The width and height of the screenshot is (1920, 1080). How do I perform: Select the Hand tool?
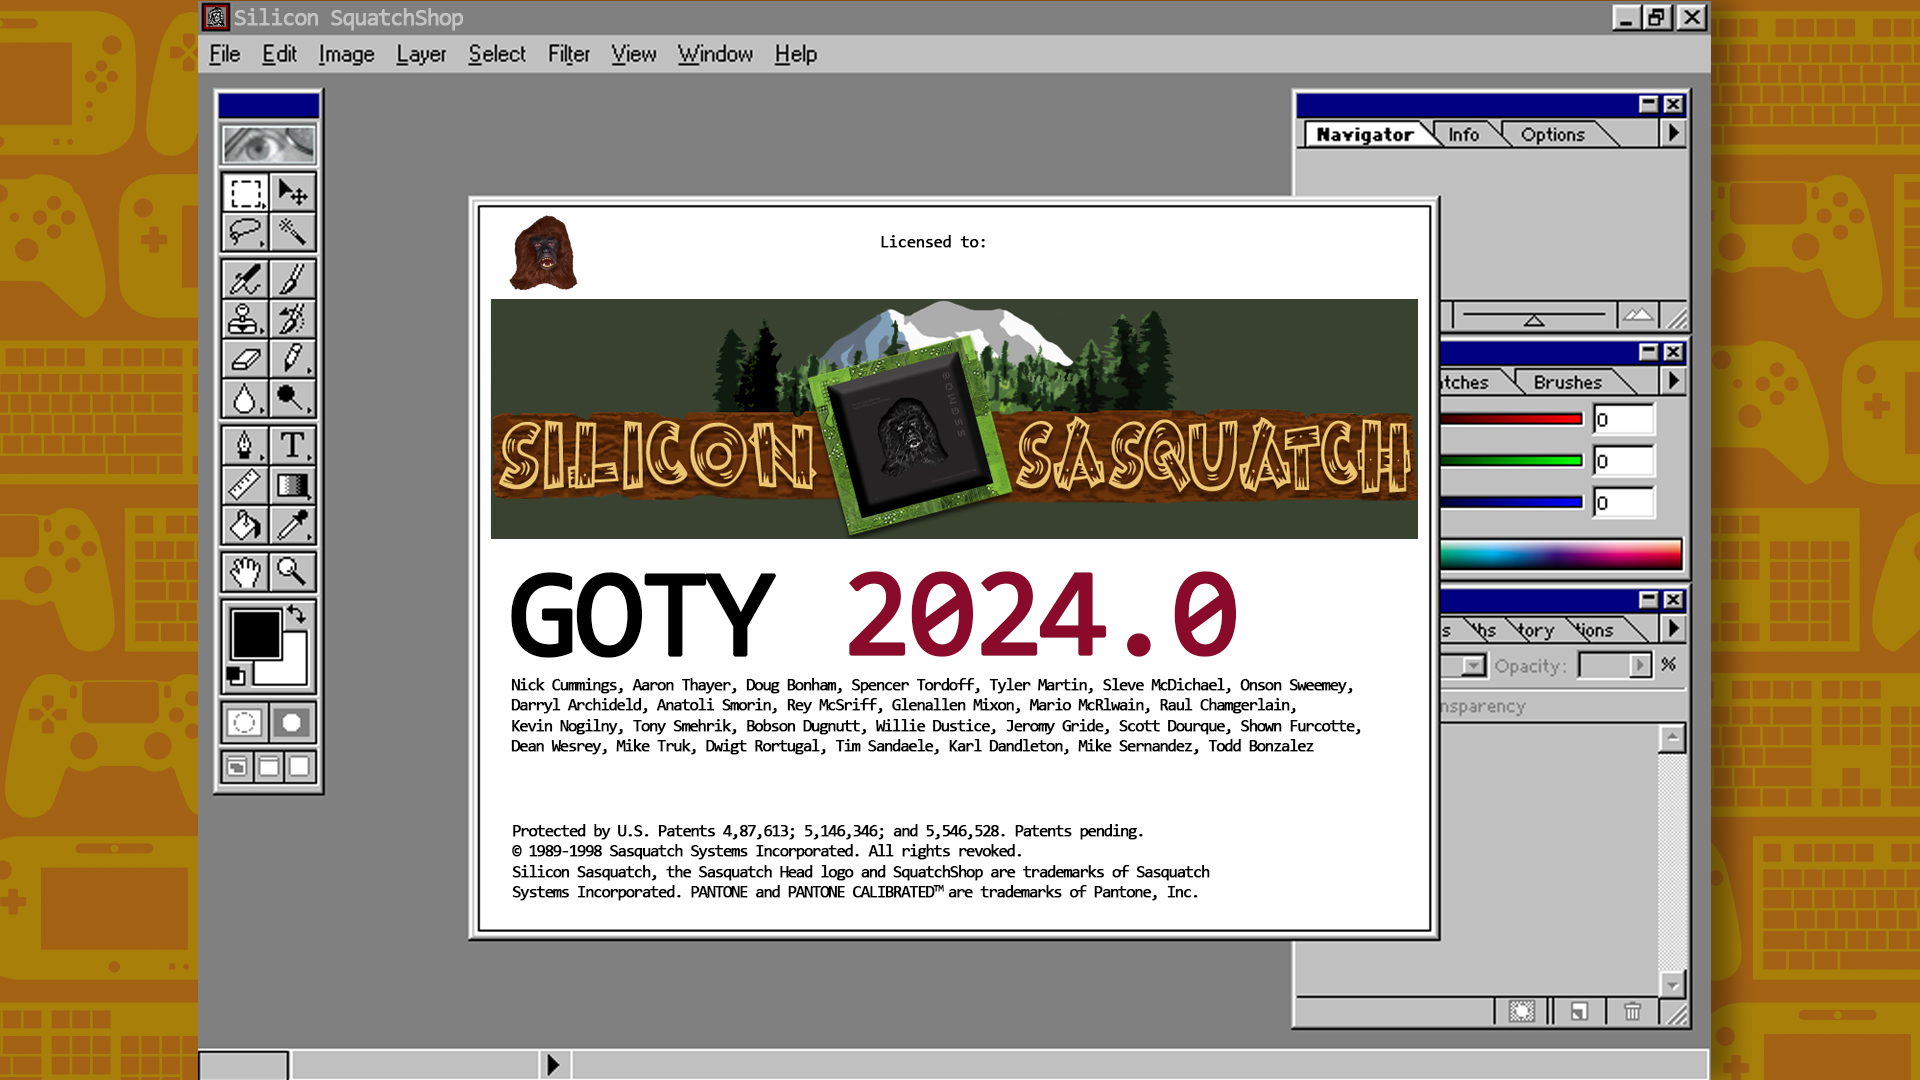pyautogui.click(x=245, y=572)
